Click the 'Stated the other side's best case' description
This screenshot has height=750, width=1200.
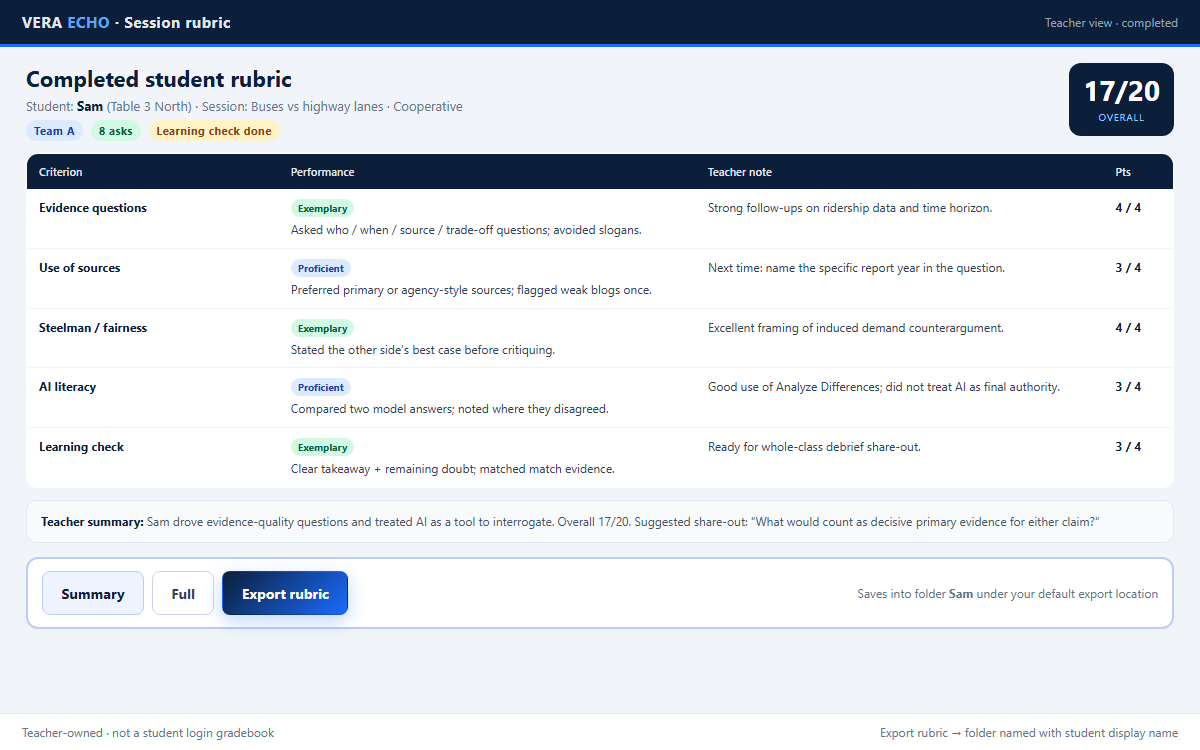point(423,350)
